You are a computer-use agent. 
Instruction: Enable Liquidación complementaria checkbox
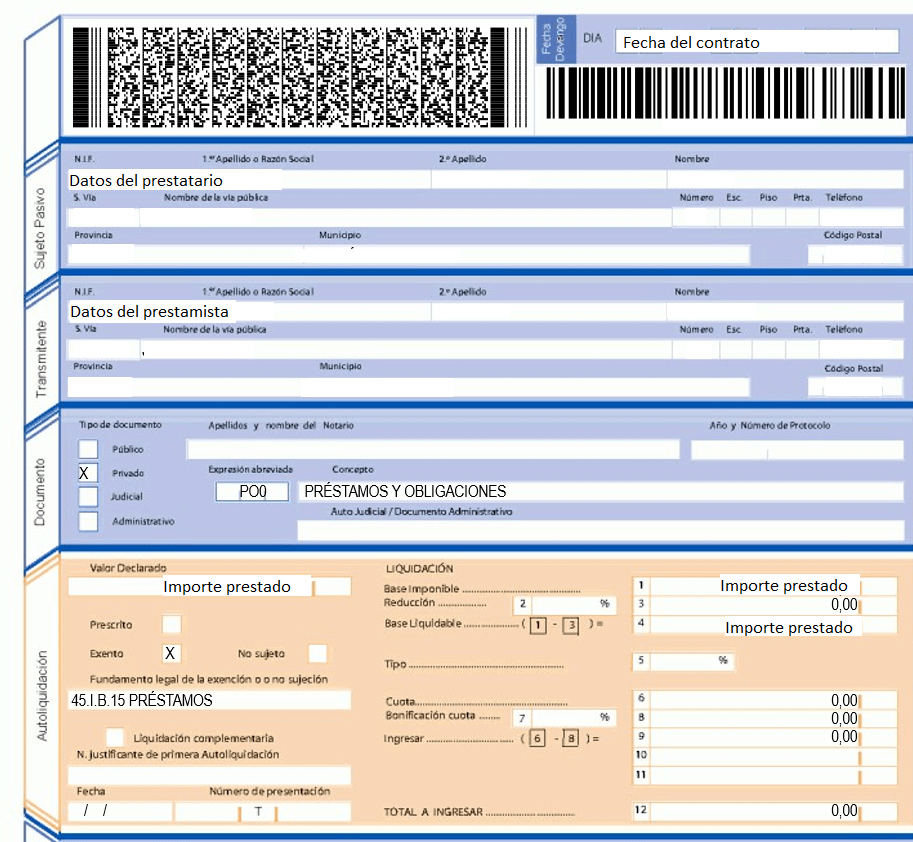click(114, 737)
